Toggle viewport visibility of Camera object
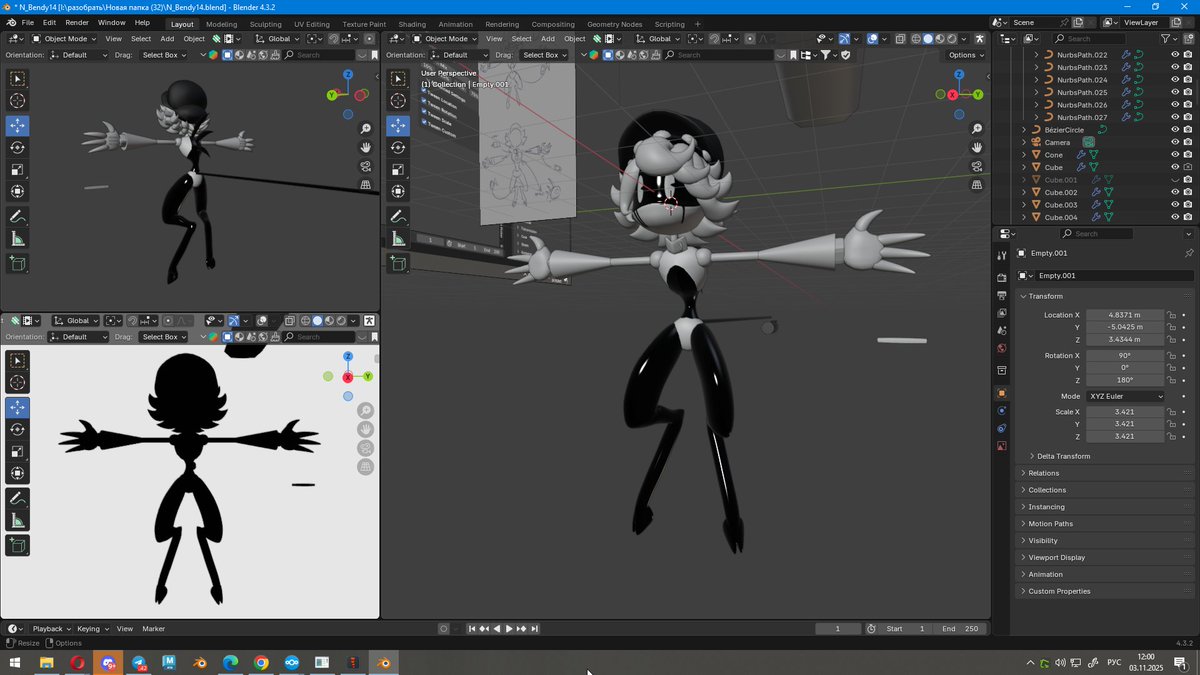The image size is (1200, 675). (x=1175, y=142)
